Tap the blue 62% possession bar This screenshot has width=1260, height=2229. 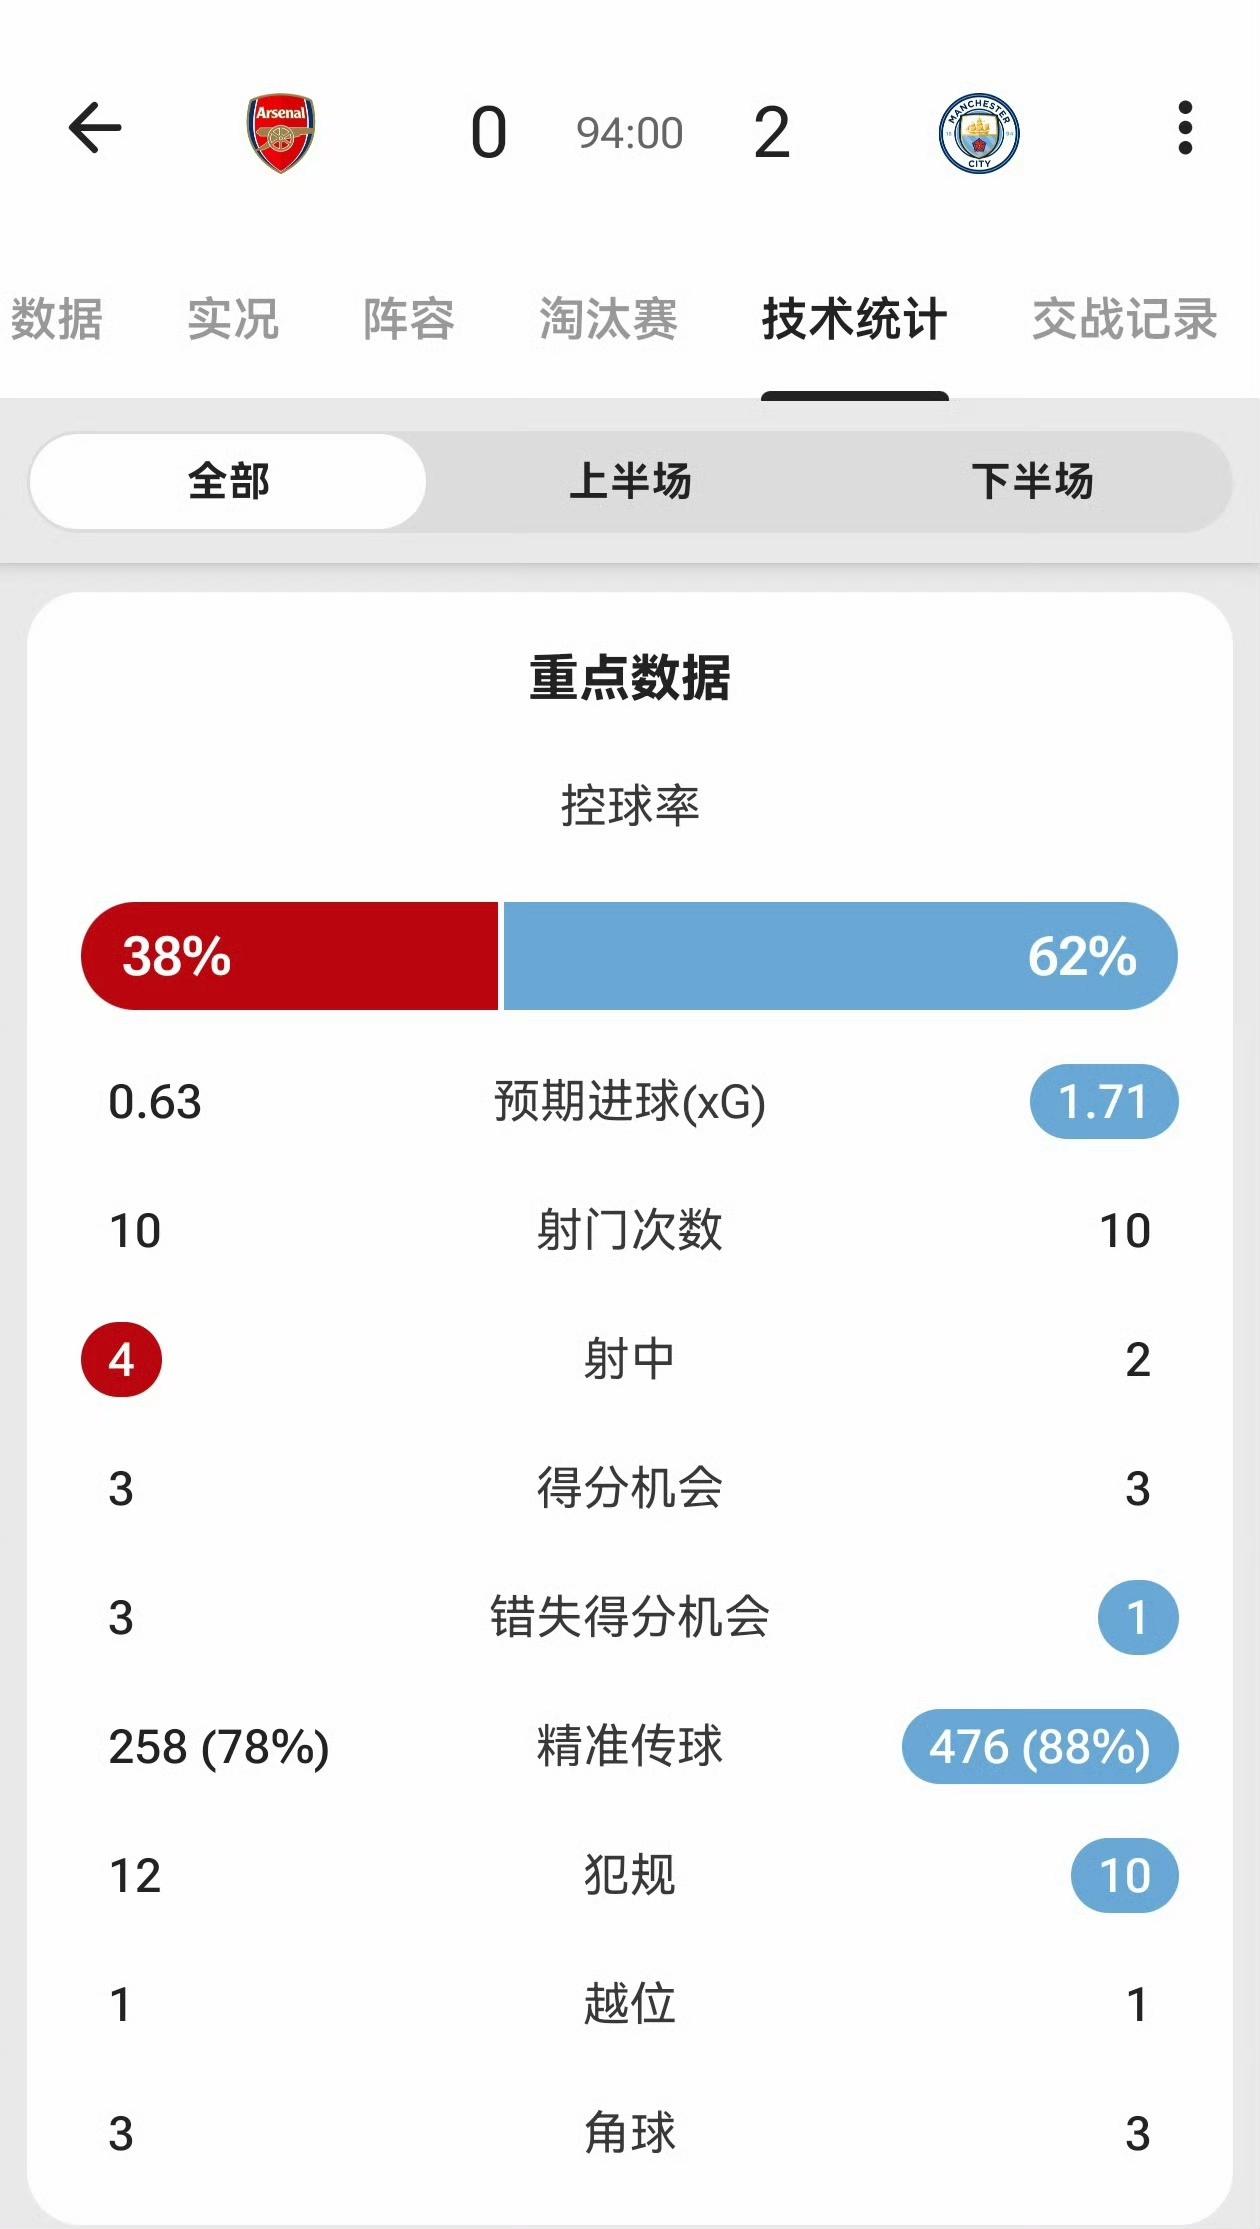pos(840,956)
